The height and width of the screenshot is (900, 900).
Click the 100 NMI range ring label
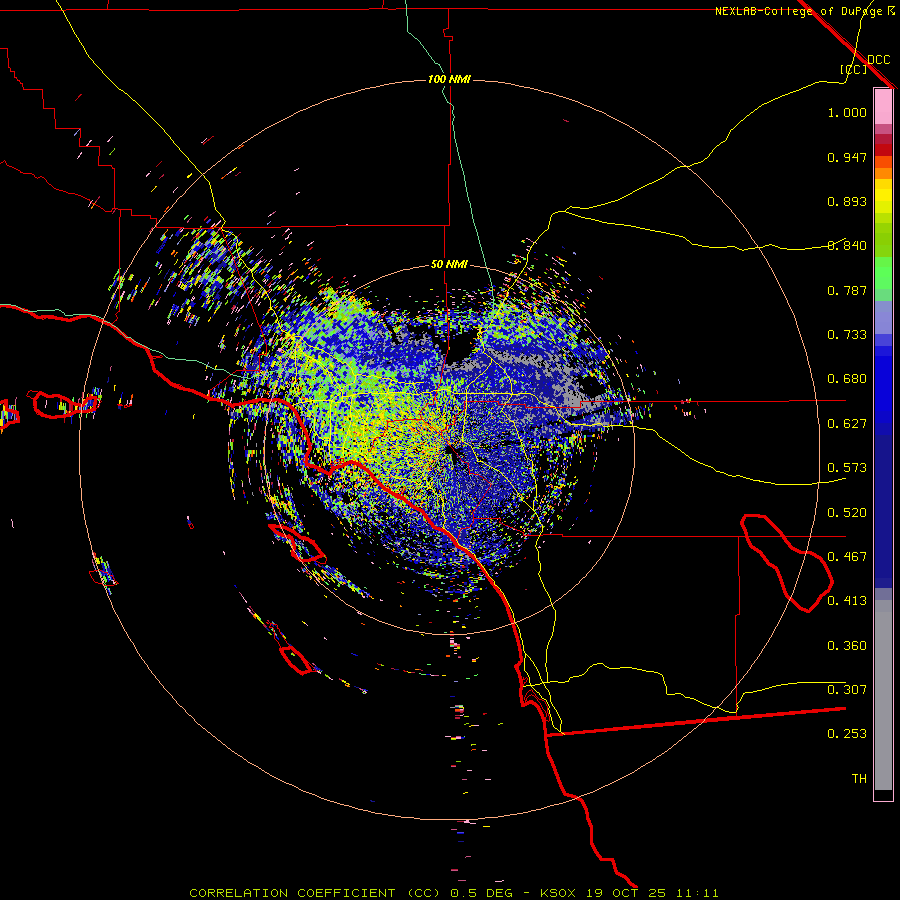(x=449, y=79)
